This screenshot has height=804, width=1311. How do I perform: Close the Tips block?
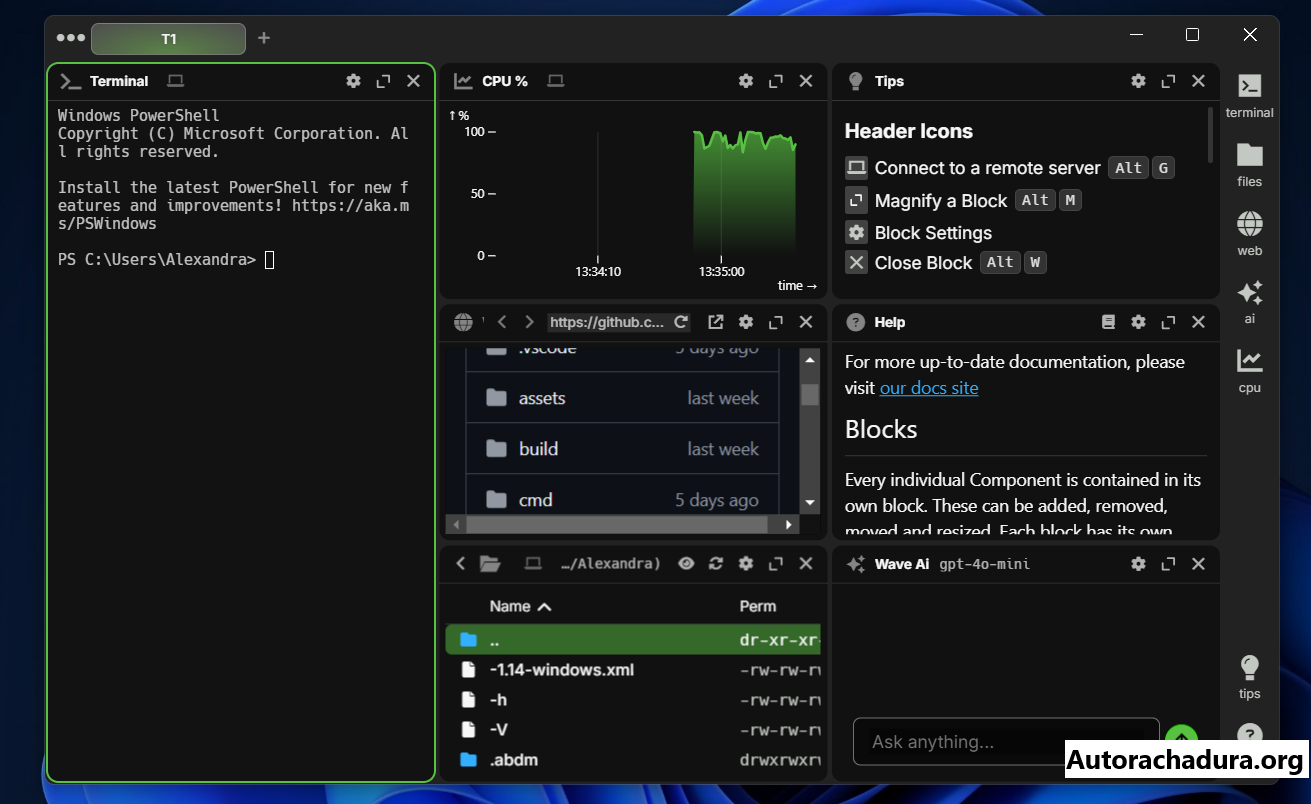pos(1198,81)
